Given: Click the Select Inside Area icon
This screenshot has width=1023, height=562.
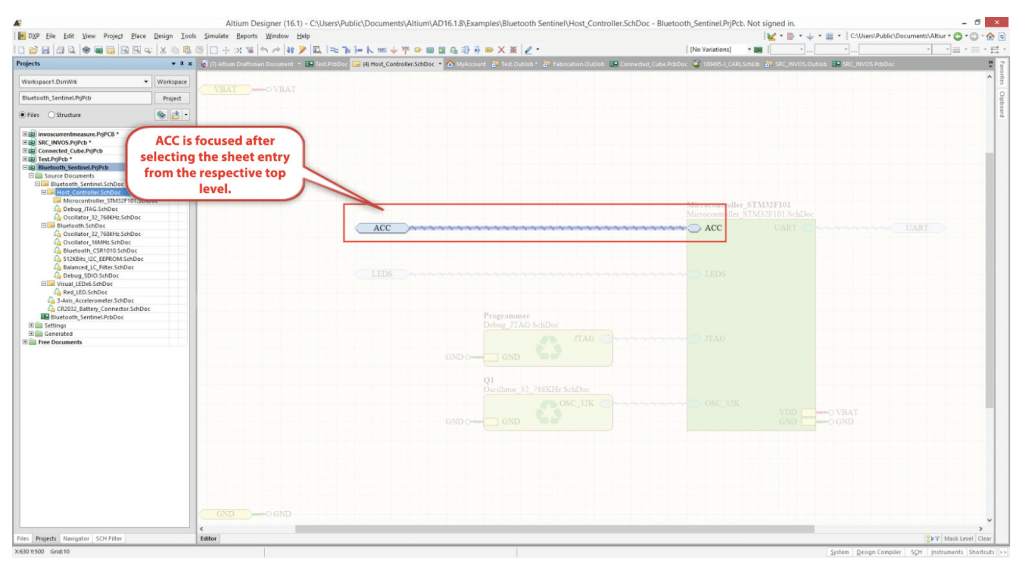Looking at the screenshot, I should 214,50.
